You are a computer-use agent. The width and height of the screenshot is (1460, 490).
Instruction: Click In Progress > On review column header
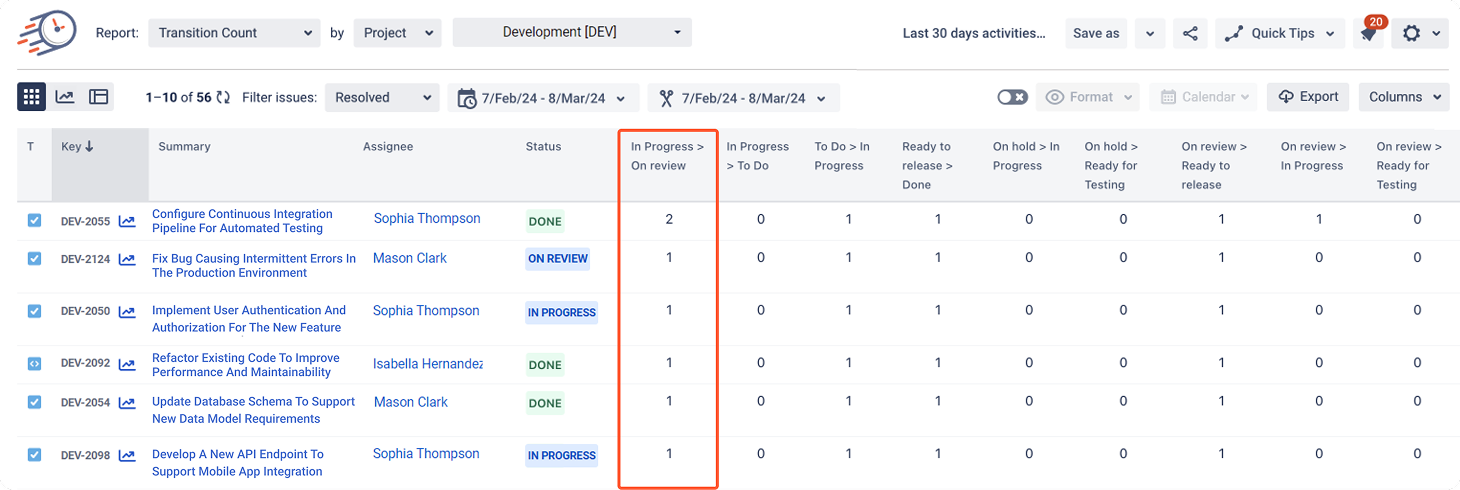click(667, 156)
